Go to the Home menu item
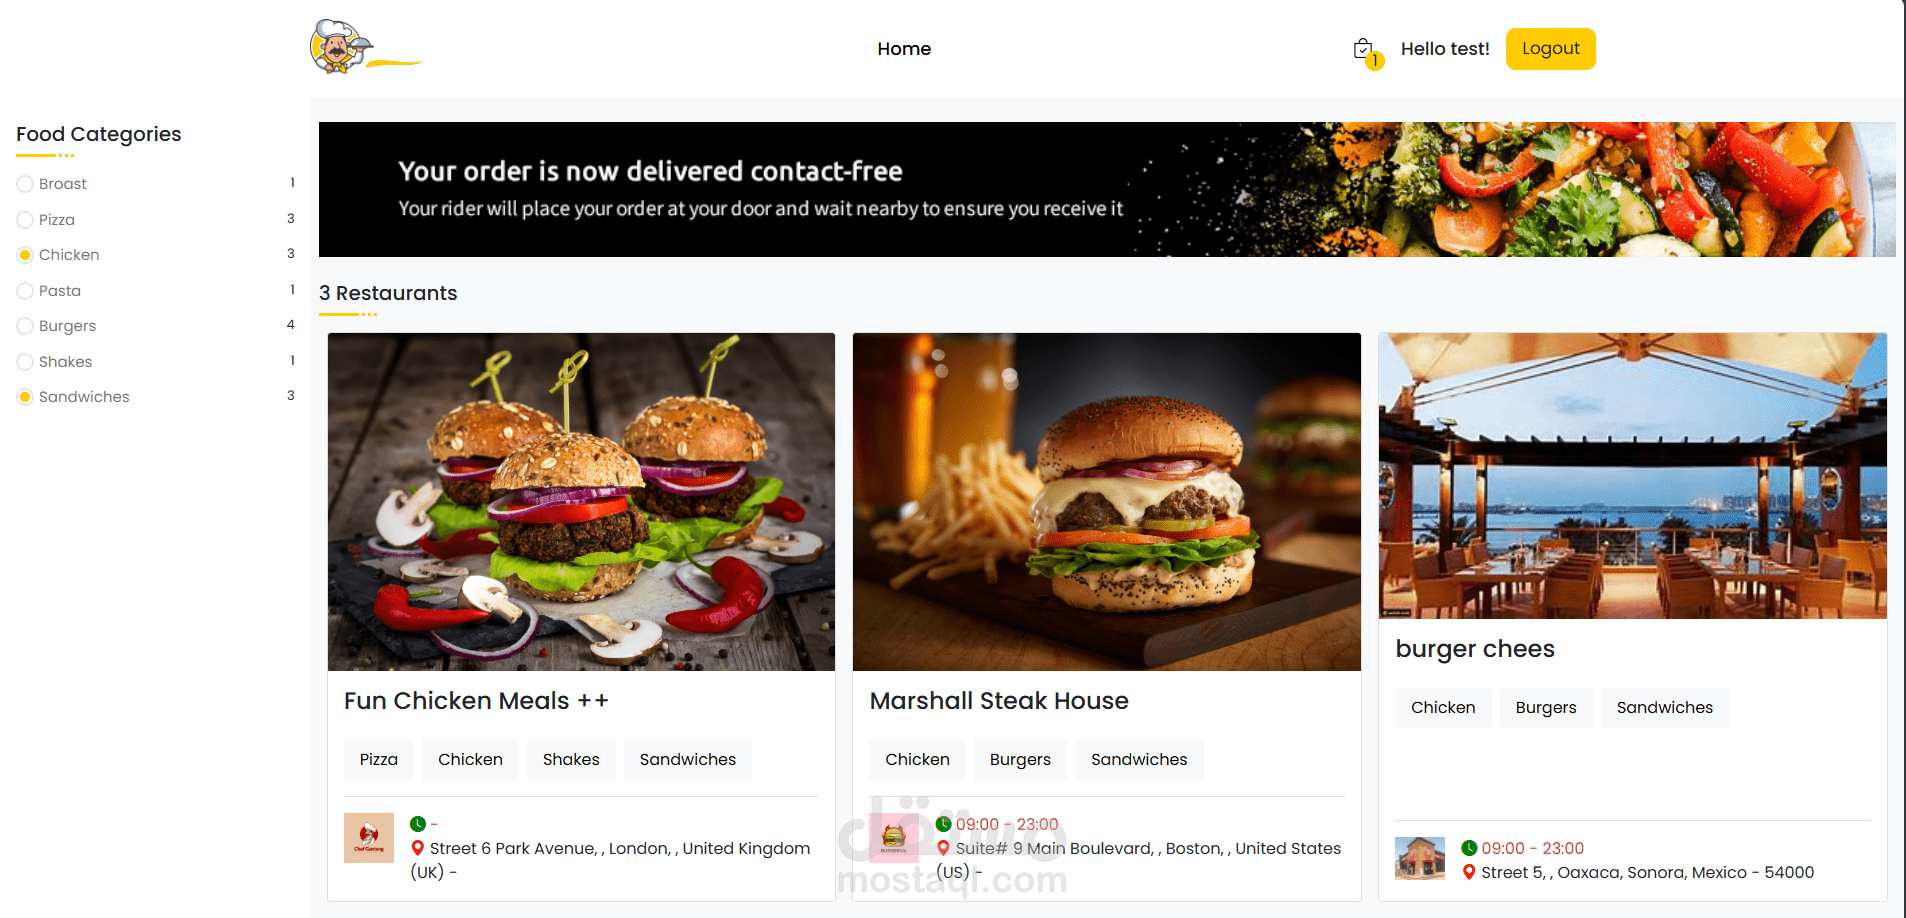1906x918 pixels. click(904, 49)
